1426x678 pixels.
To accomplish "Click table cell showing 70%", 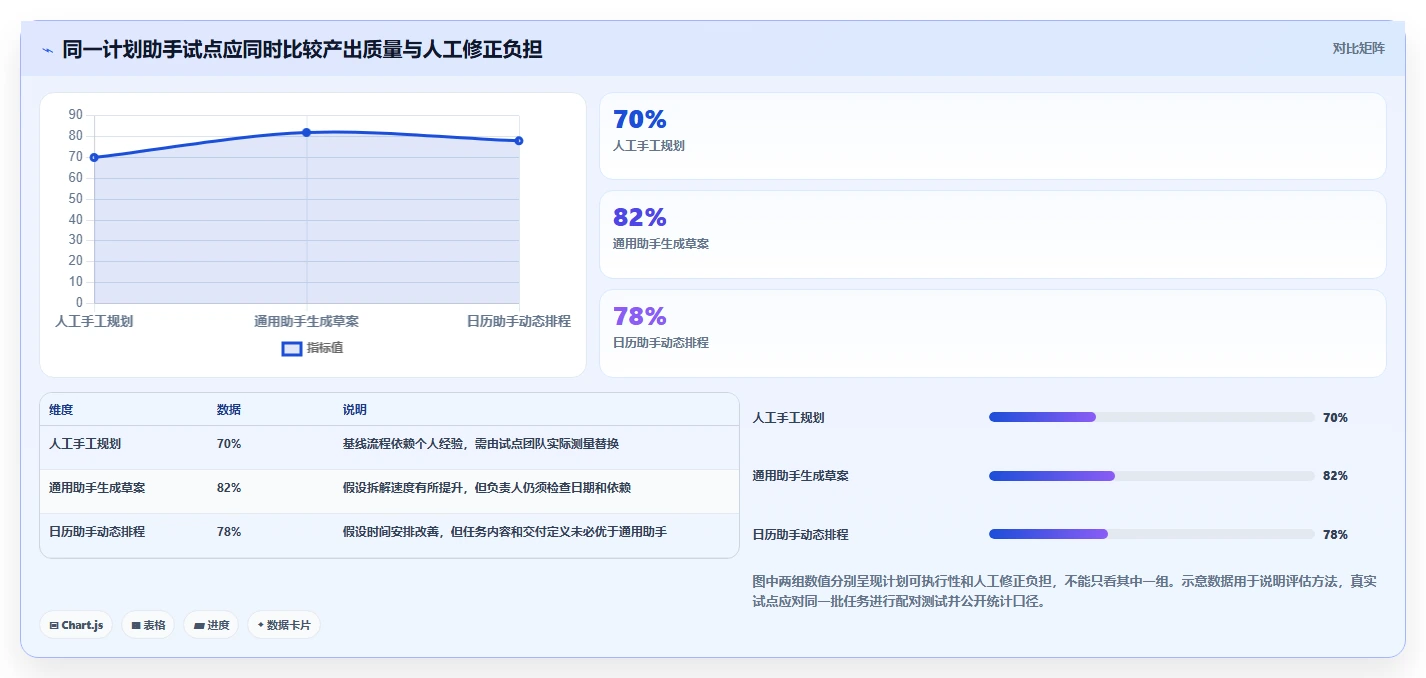I will pos(229,444).
